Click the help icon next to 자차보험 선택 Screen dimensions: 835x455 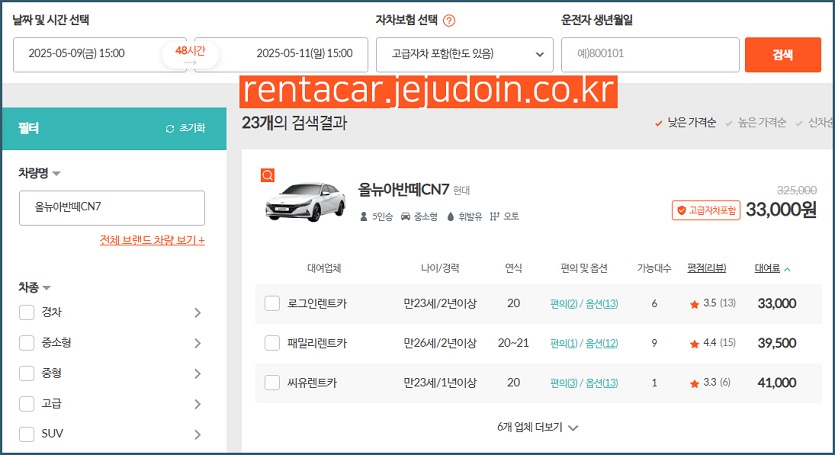tap(449, 21)
